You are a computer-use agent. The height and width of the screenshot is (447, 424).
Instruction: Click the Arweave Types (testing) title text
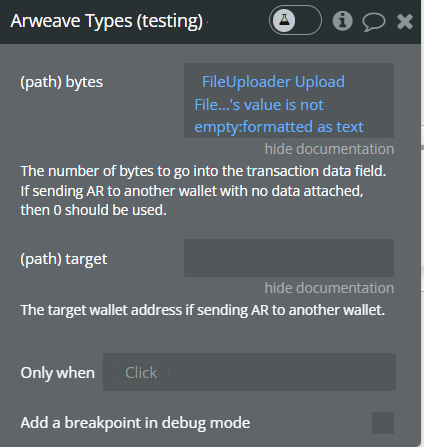click(107, 21)
